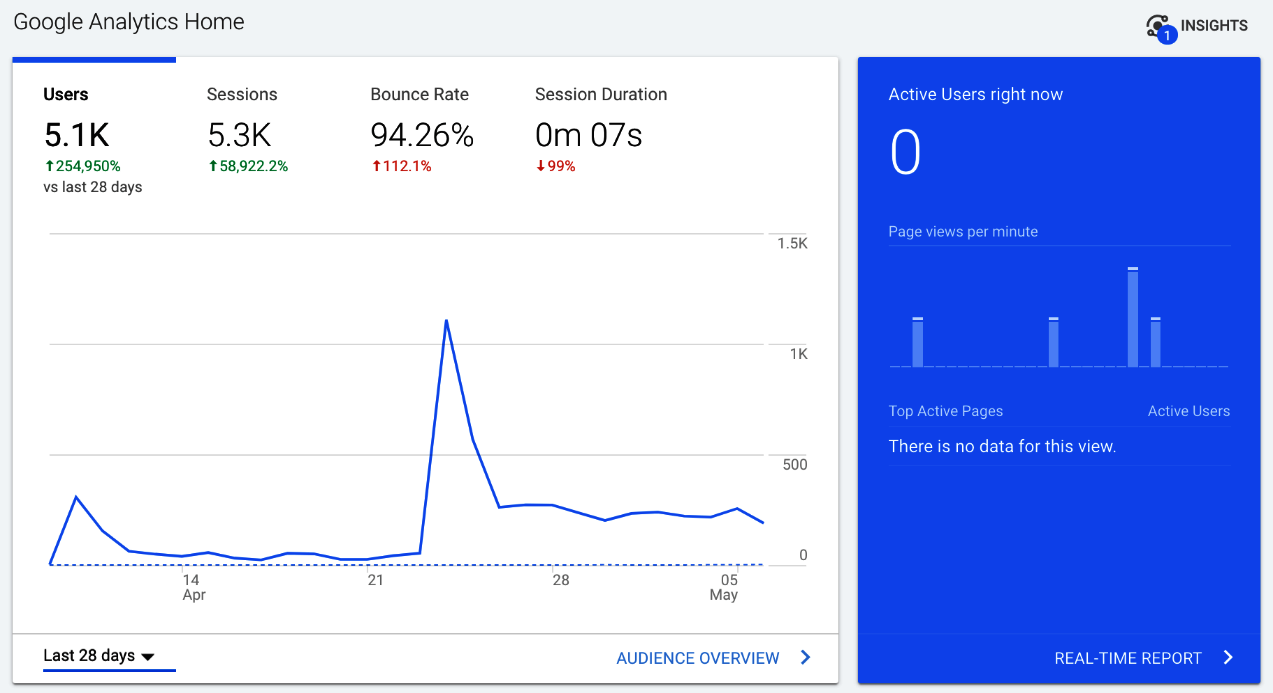Click the INSIGHTS button label
This screenshot has height=693, width=1273.
coord(1214,26)
